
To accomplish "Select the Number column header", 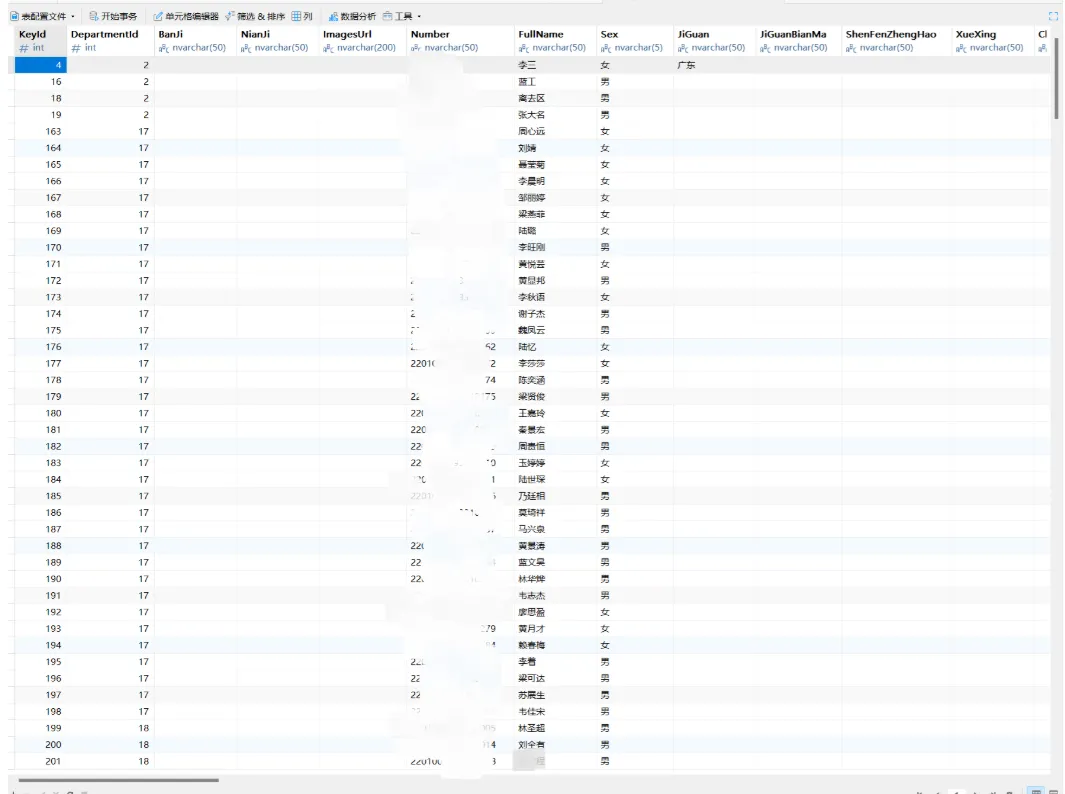I will [461, 41].
